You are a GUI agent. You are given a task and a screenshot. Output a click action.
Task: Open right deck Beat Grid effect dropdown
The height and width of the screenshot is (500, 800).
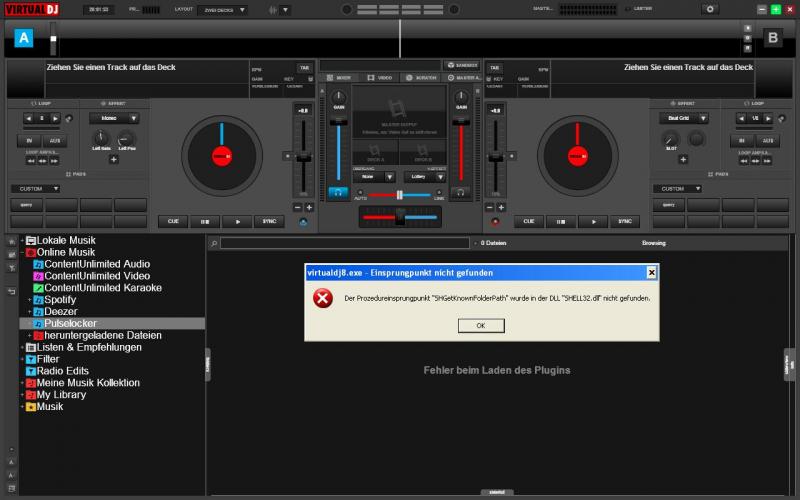684,118
